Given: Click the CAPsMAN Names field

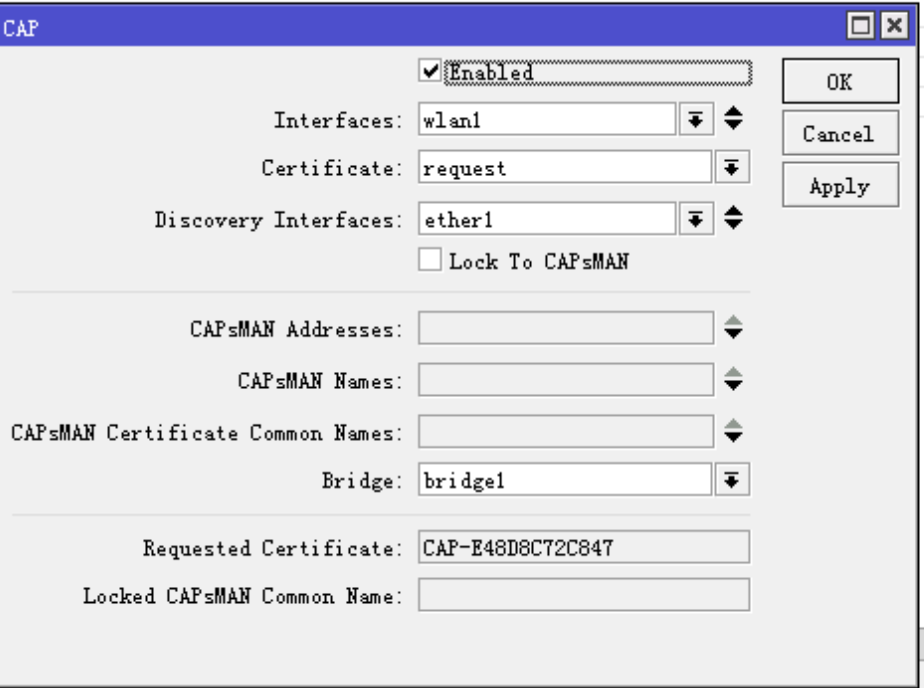Looking at the screenshot, I should pyautogui.click(x=566, y=381).
